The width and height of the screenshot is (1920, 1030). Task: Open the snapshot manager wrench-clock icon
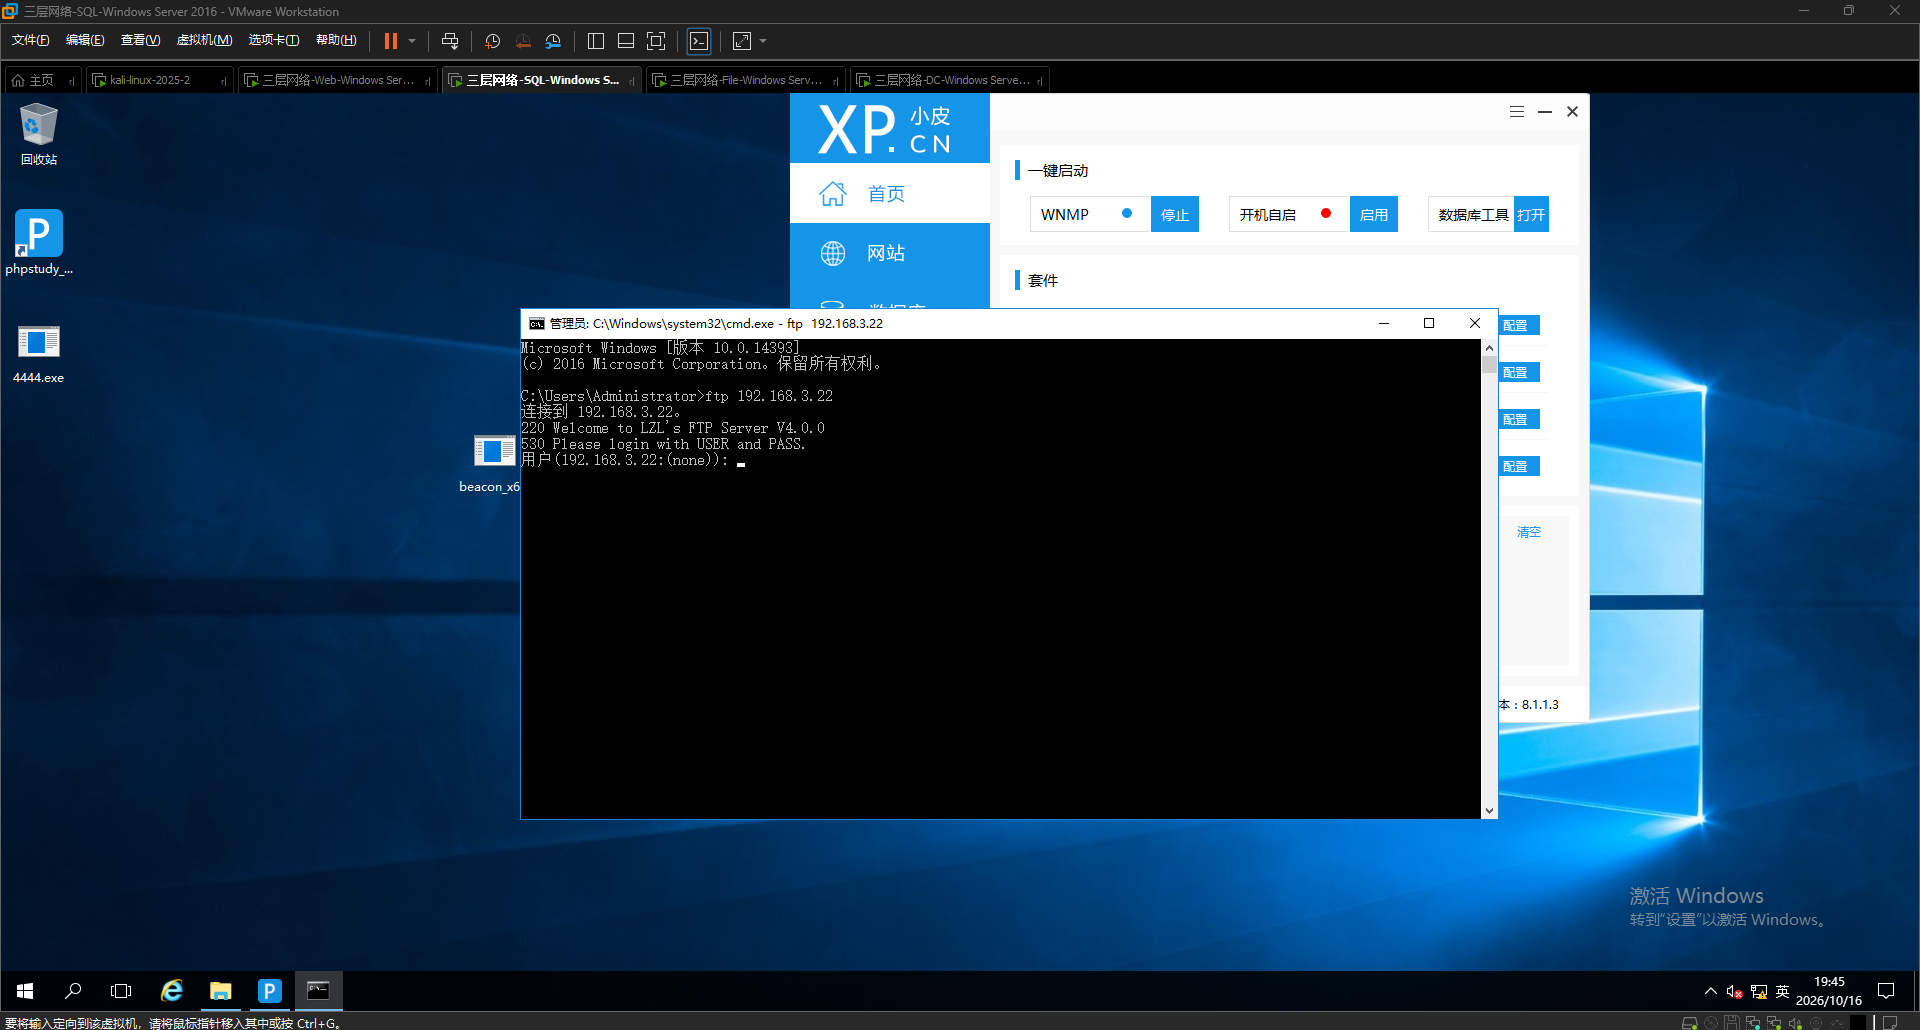click(553, 41)
